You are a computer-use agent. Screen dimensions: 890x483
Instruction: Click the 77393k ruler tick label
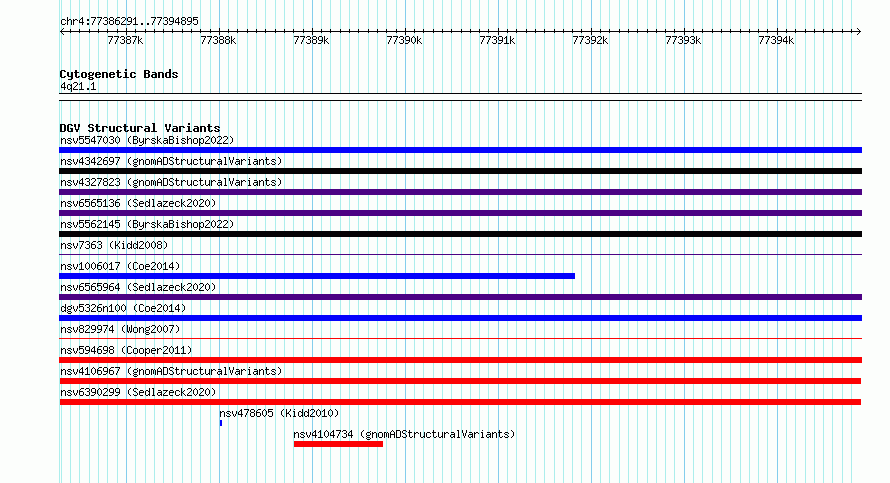click(683, 40)
